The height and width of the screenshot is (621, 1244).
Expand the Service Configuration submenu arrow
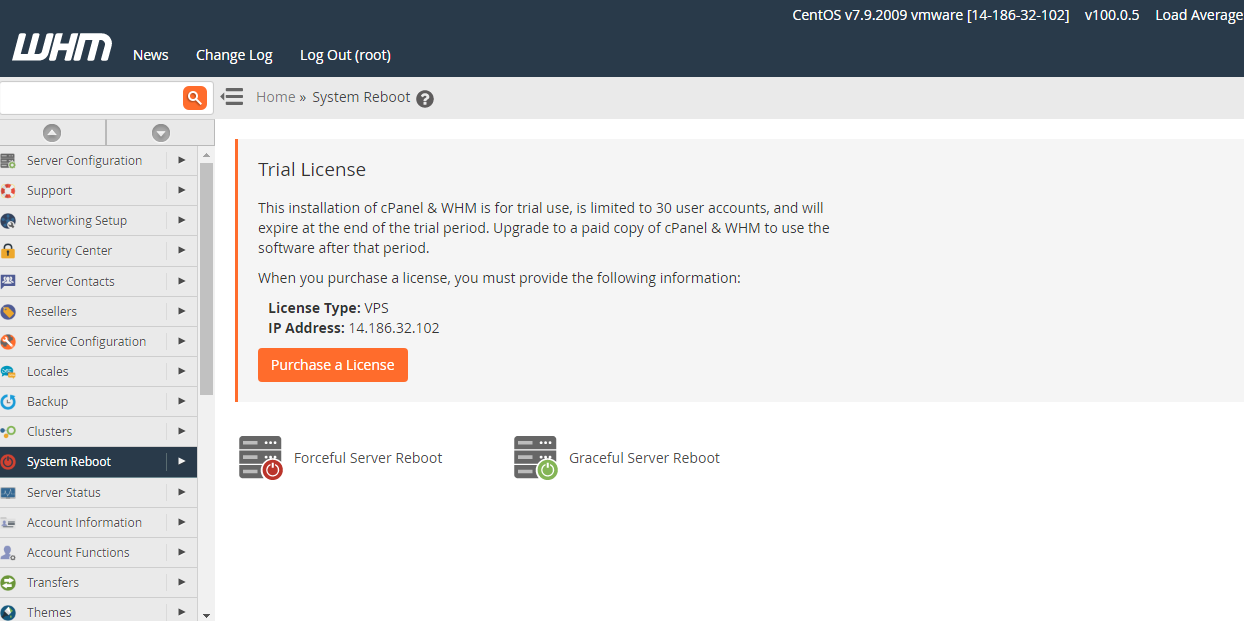point(181,341)
